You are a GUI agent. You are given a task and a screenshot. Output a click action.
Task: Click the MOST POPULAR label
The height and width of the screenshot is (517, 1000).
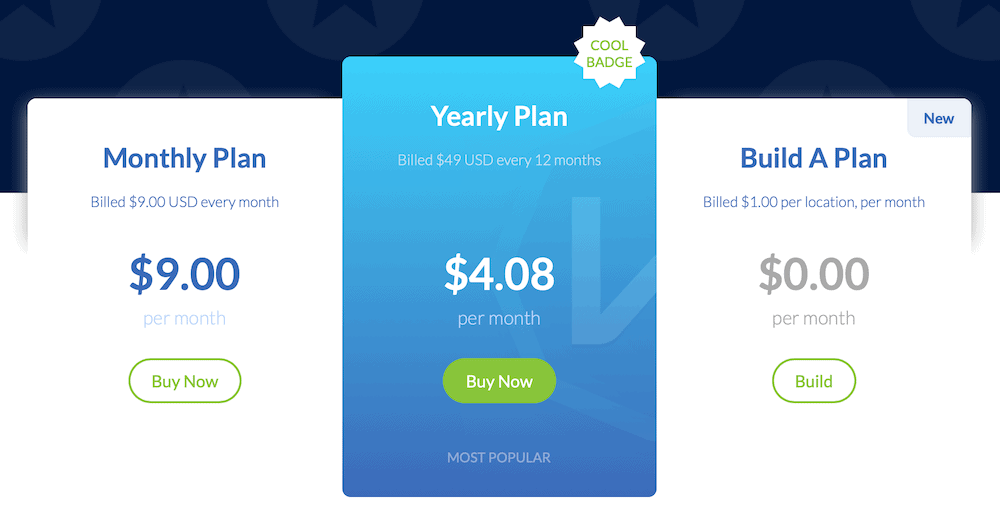pos(499,457)
